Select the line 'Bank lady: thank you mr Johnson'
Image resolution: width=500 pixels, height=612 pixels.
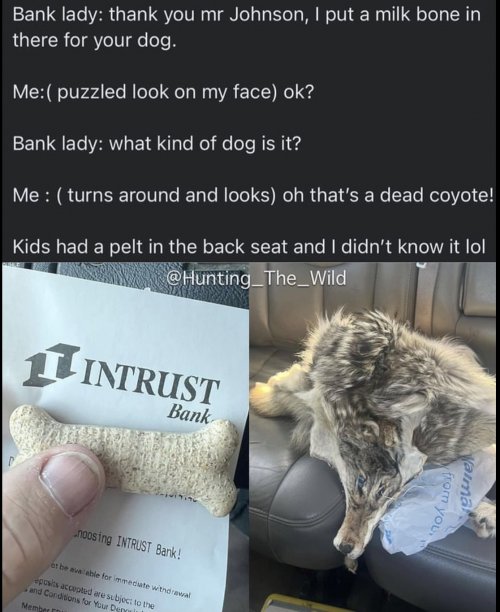[246, 15]
